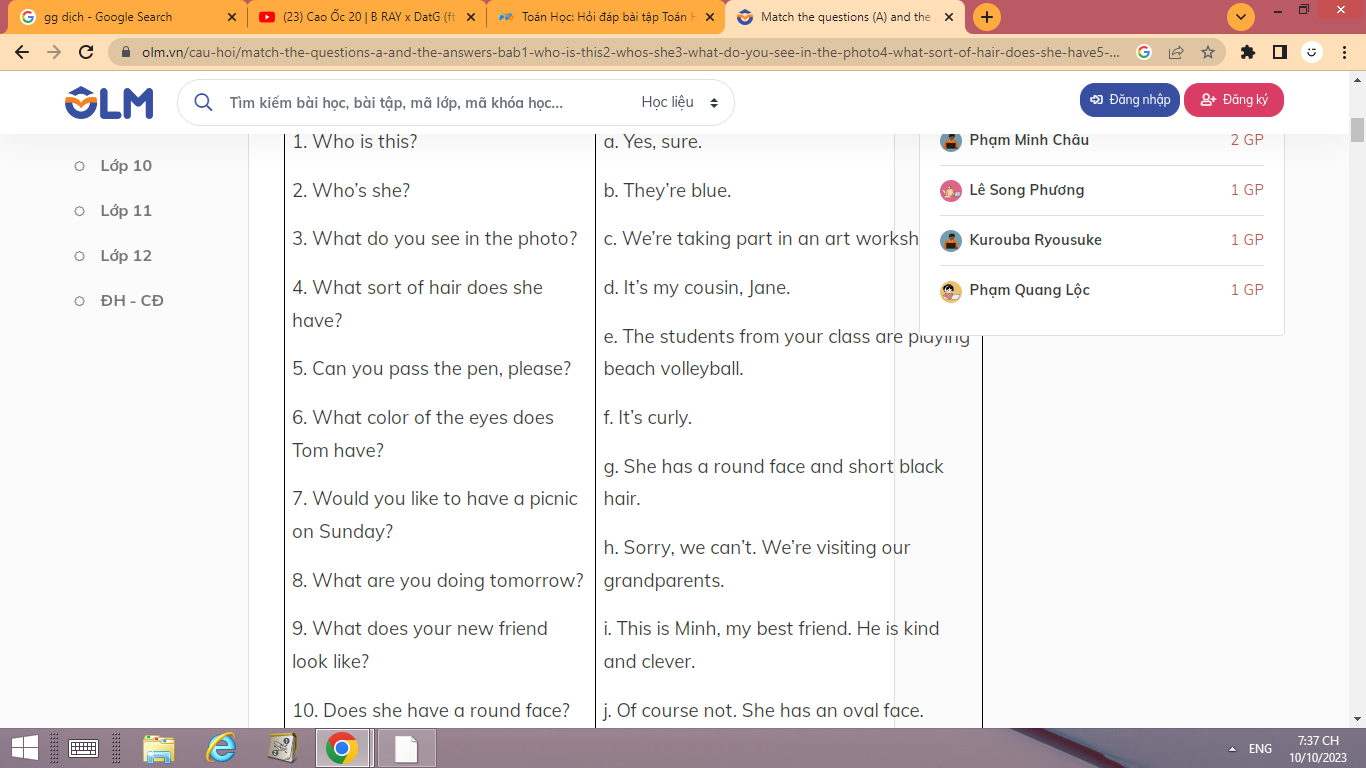
Task: Select the Lớp 11 option
Action: (126, 211)
